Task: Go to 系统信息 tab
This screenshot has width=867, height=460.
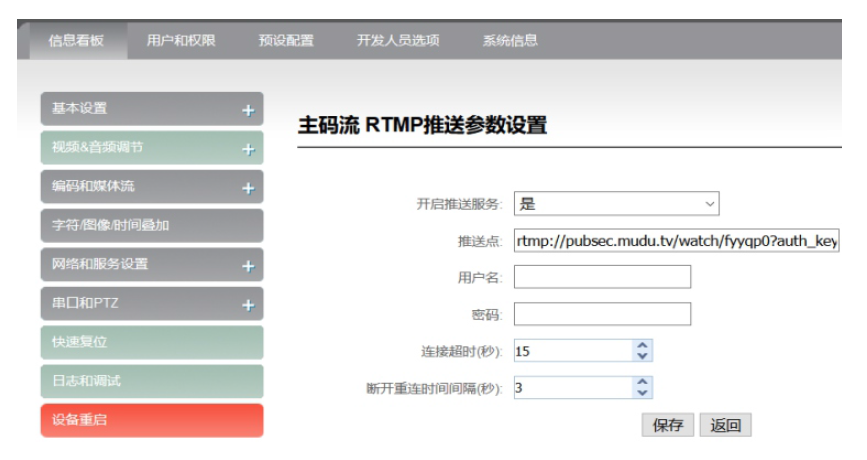Action: click(510, 41)
